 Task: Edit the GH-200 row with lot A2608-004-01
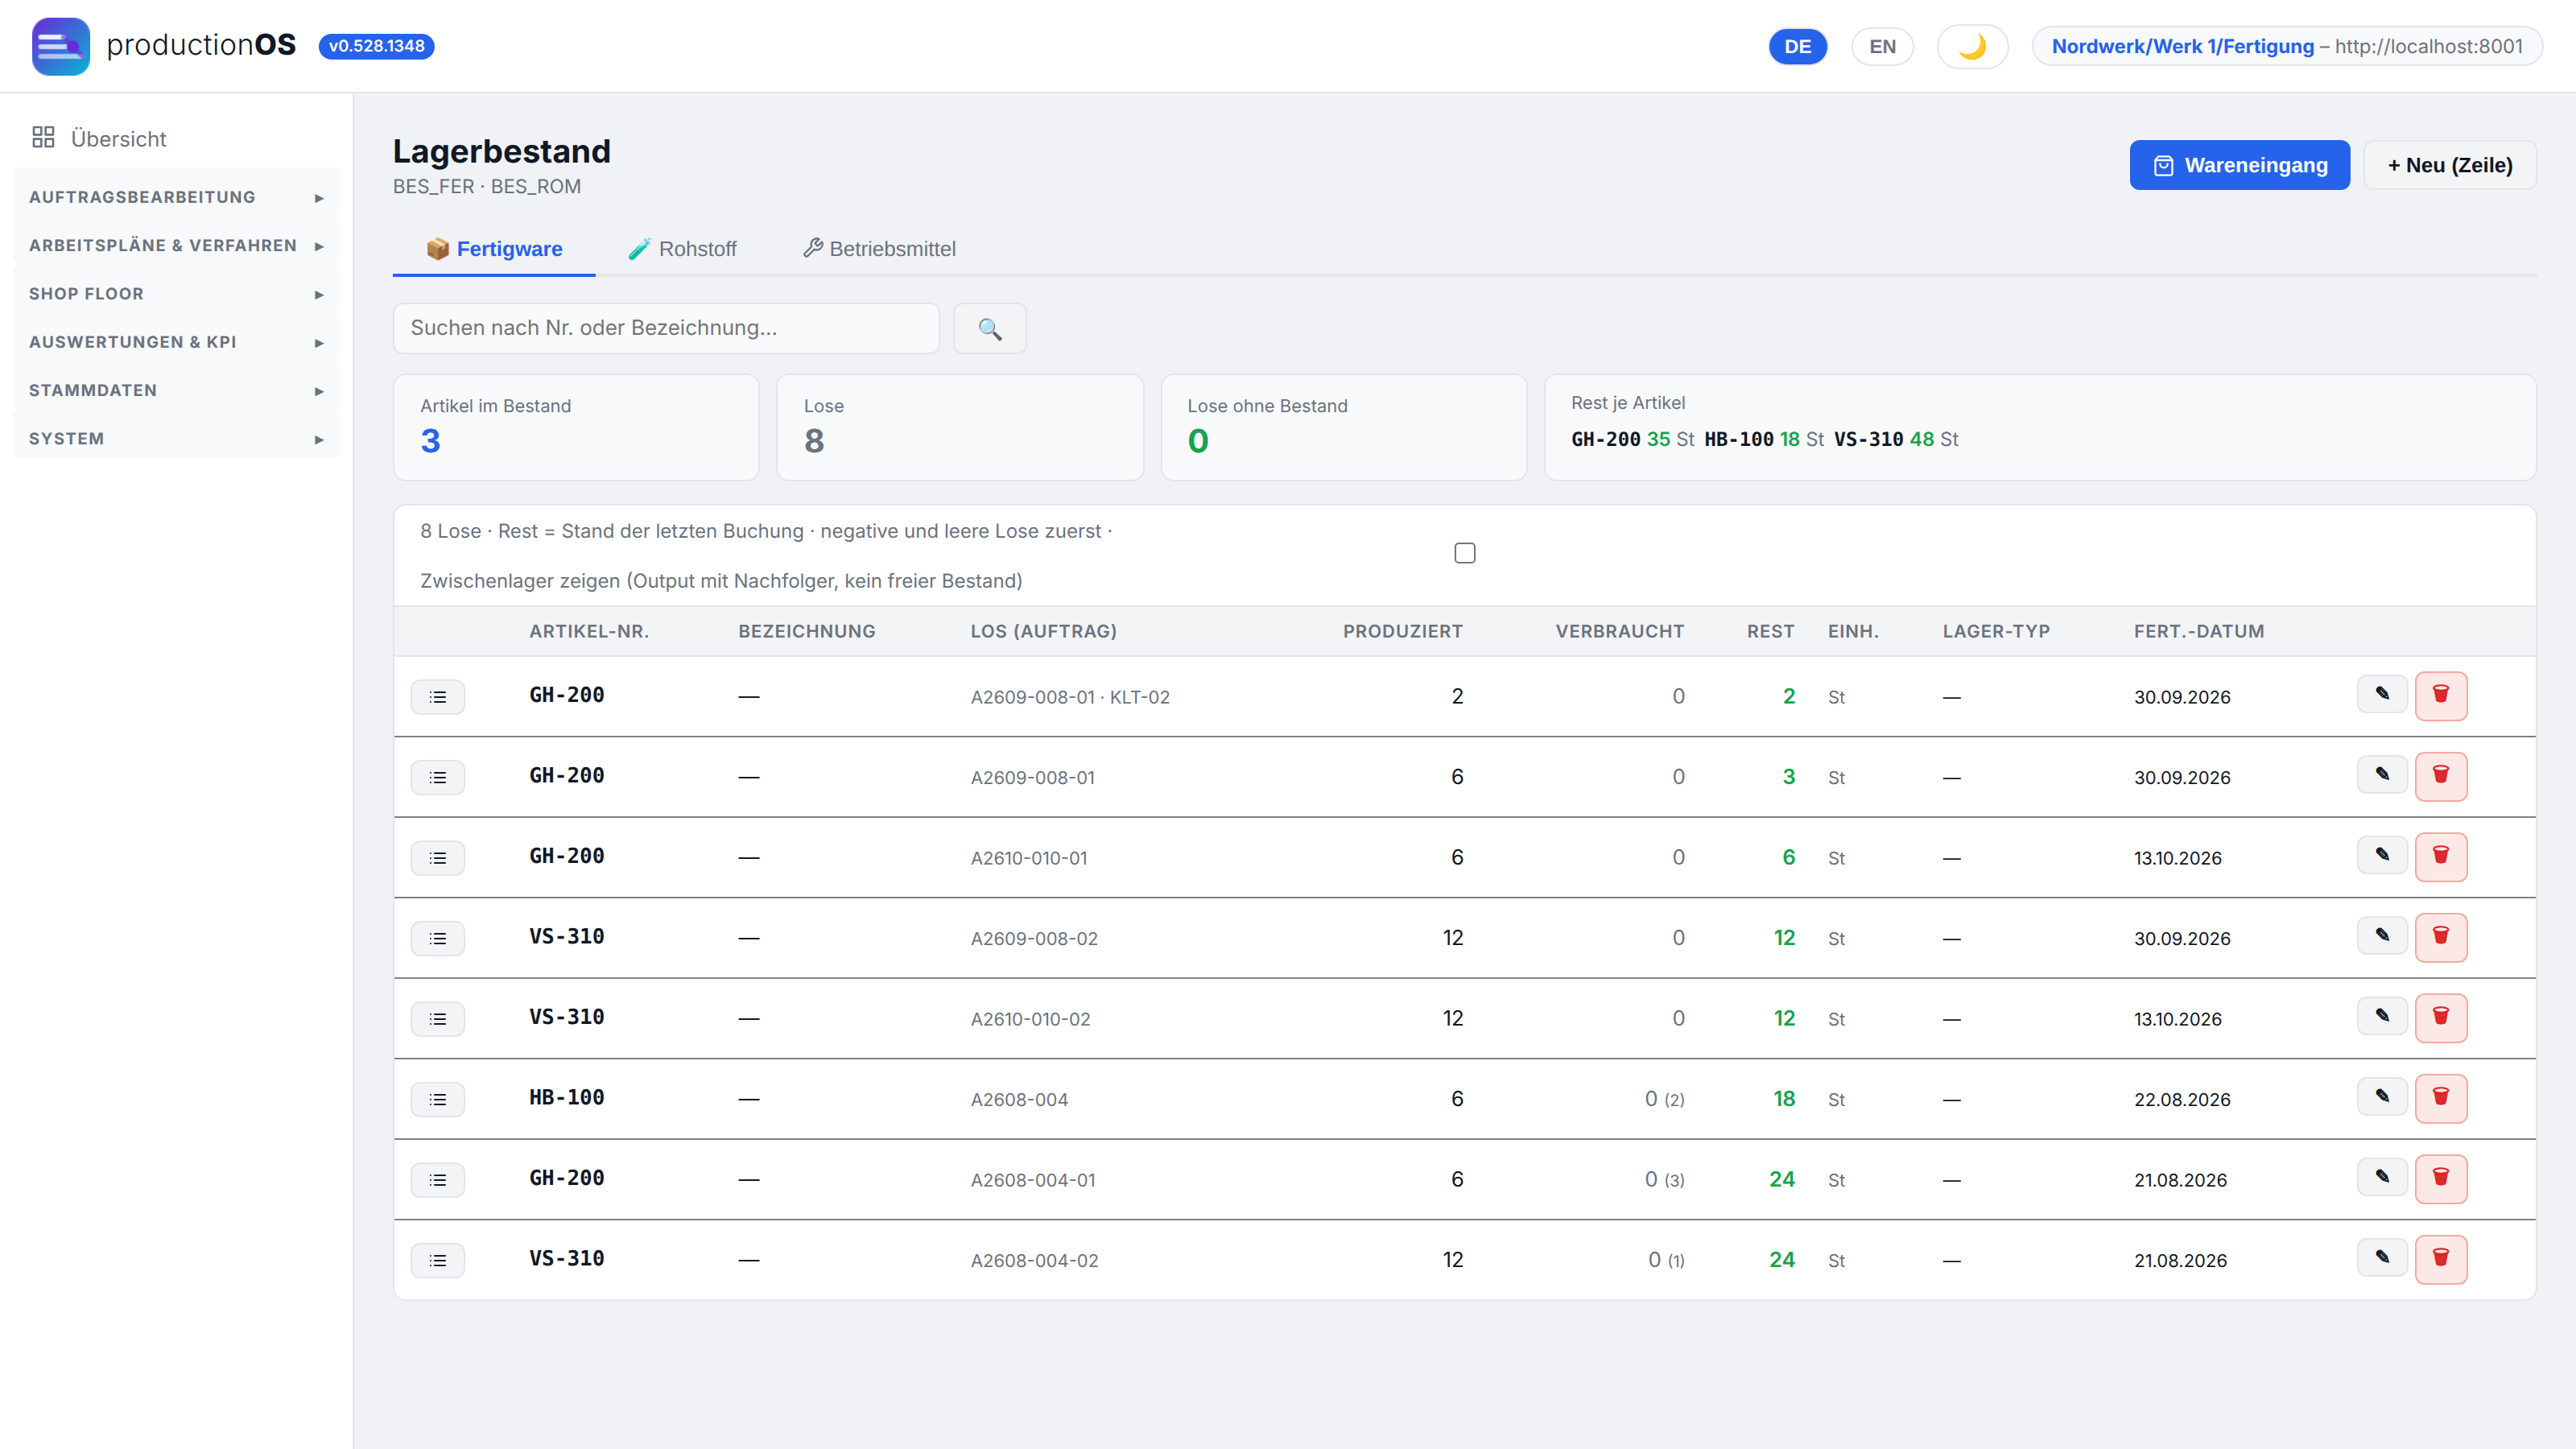coord(2382,1177)
